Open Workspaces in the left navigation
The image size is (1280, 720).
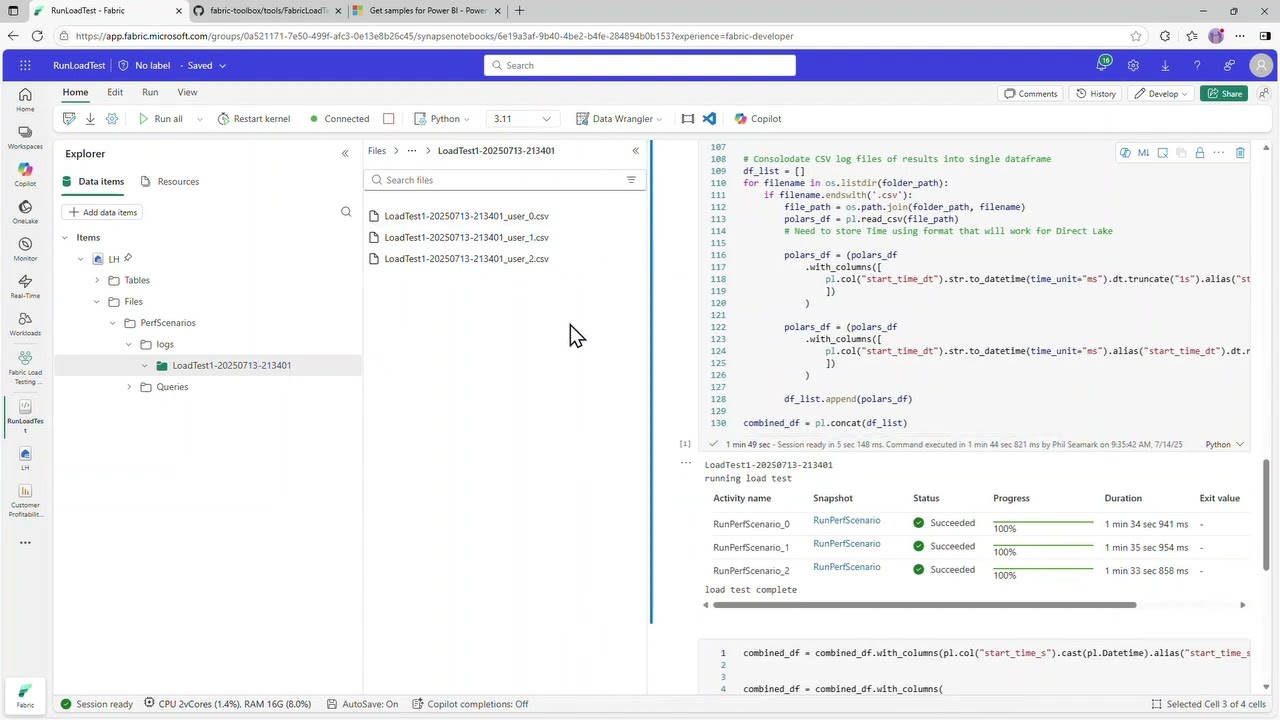pyautogui.click(x=25, y=137)
